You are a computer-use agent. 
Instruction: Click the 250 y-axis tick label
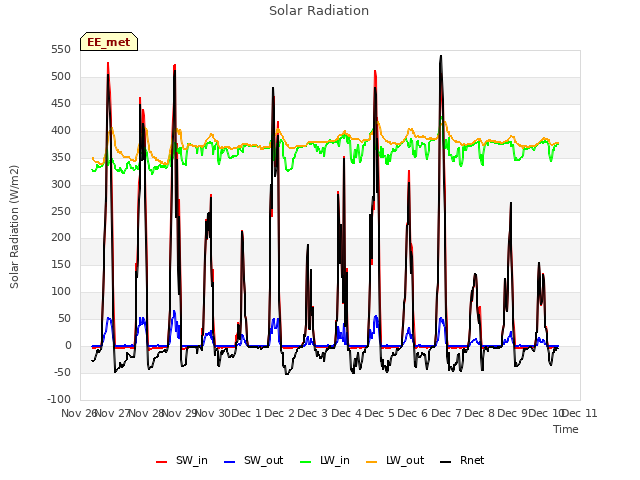[61, 211]
